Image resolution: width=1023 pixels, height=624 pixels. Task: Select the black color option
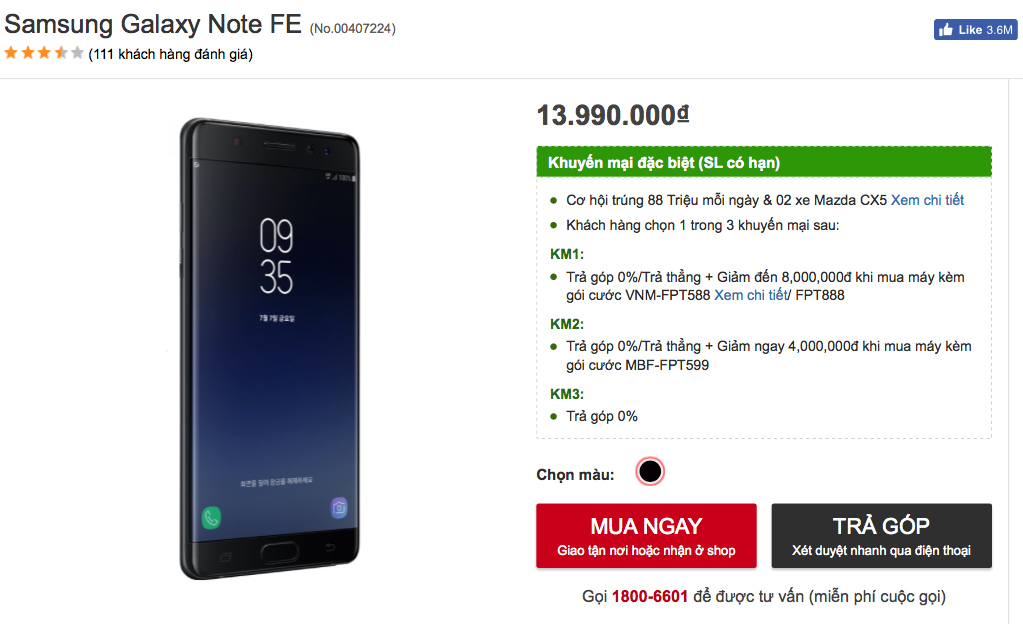650,472
